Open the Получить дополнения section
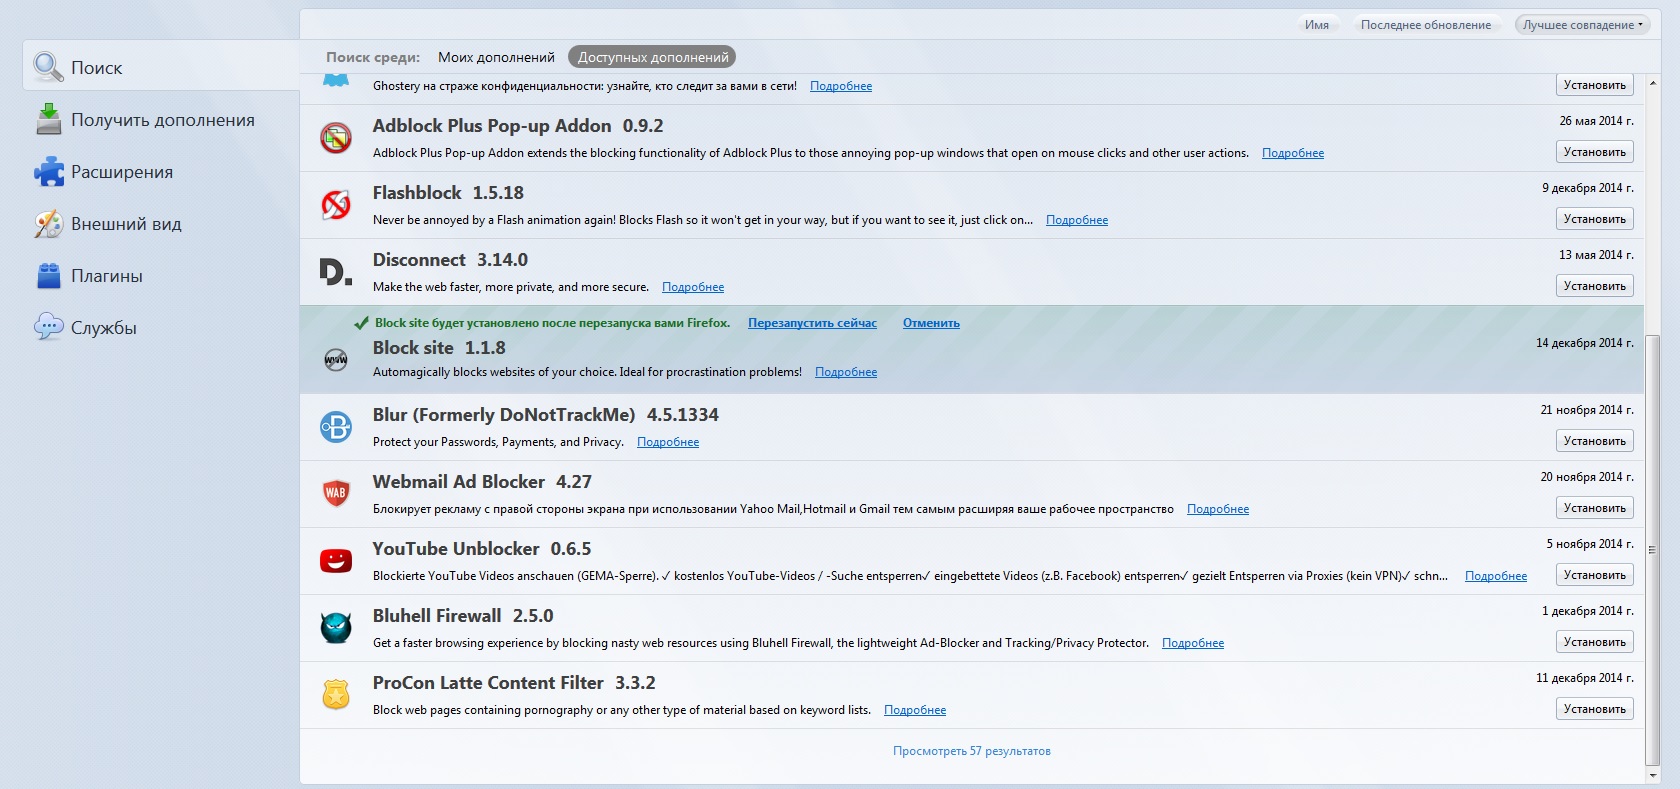Screen dimensions: 1680x789 pos(161,120)
